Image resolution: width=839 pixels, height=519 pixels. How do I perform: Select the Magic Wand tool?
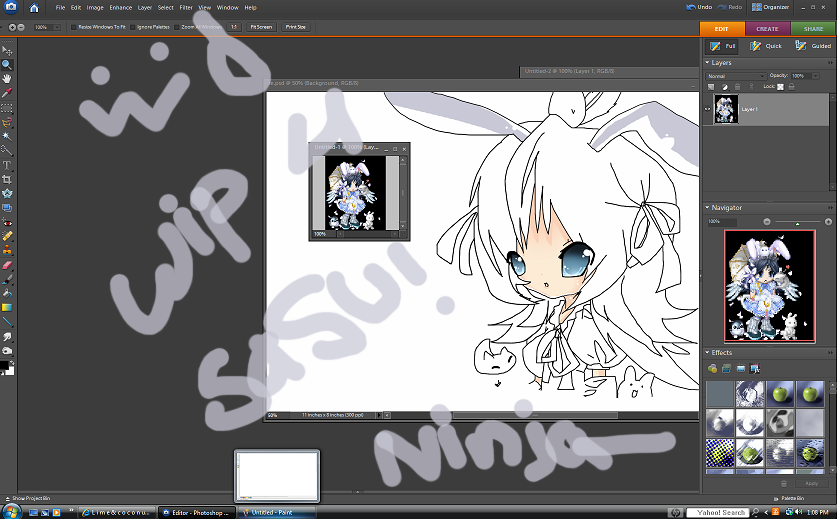point(7,136)
